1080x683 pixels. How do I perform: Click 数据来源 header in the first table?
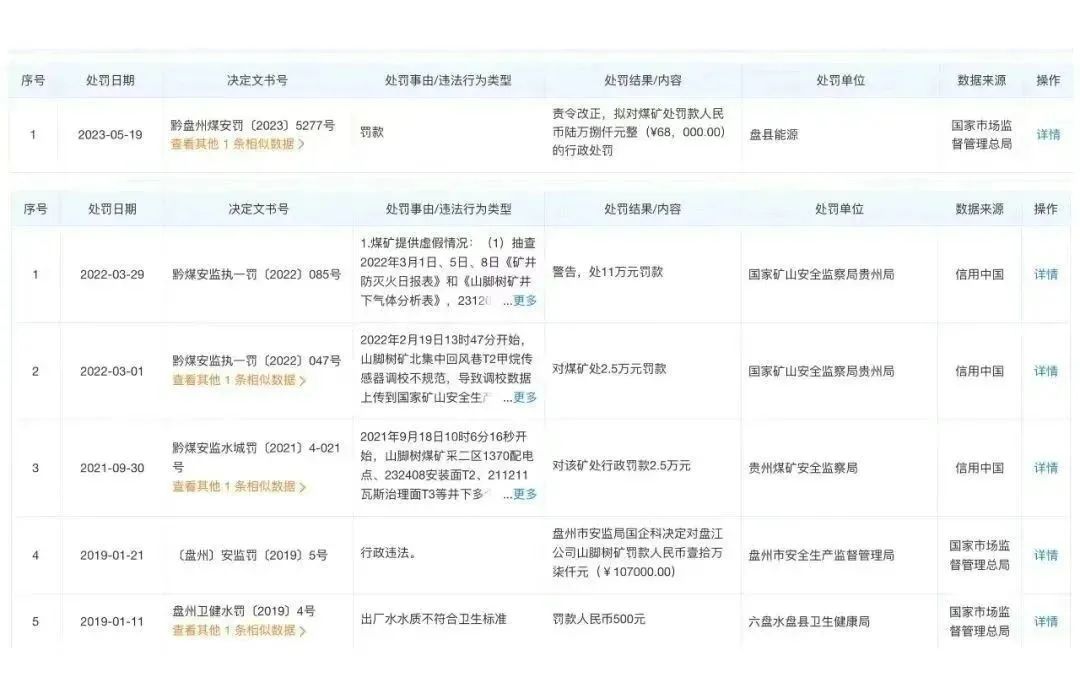pos(982,81)
